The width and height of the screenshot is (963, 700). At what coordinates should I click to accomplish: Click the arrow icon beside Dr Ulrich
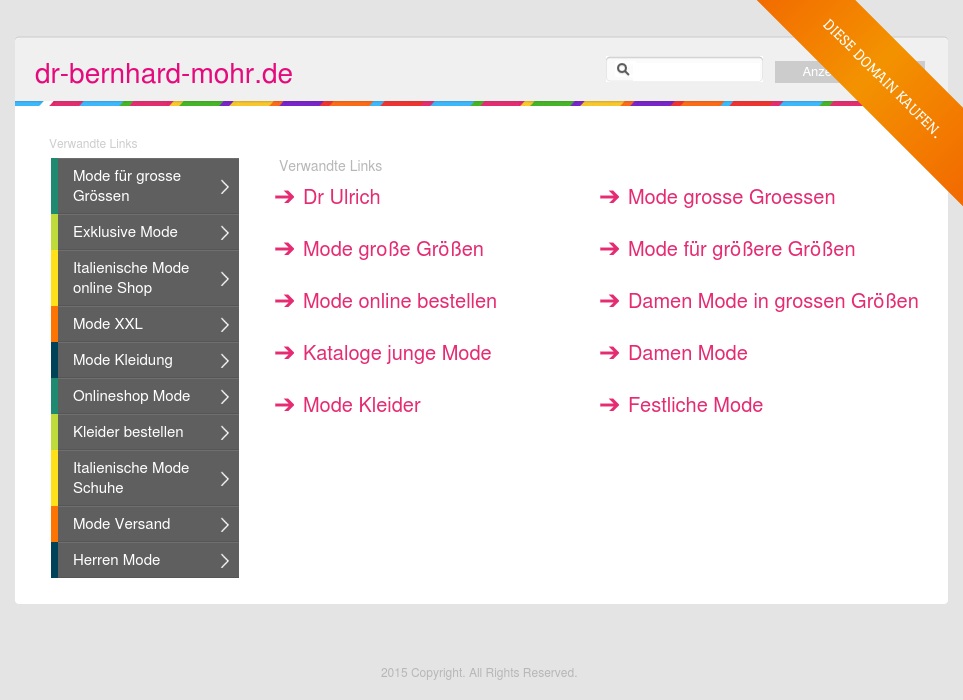[x=285, y=197]
